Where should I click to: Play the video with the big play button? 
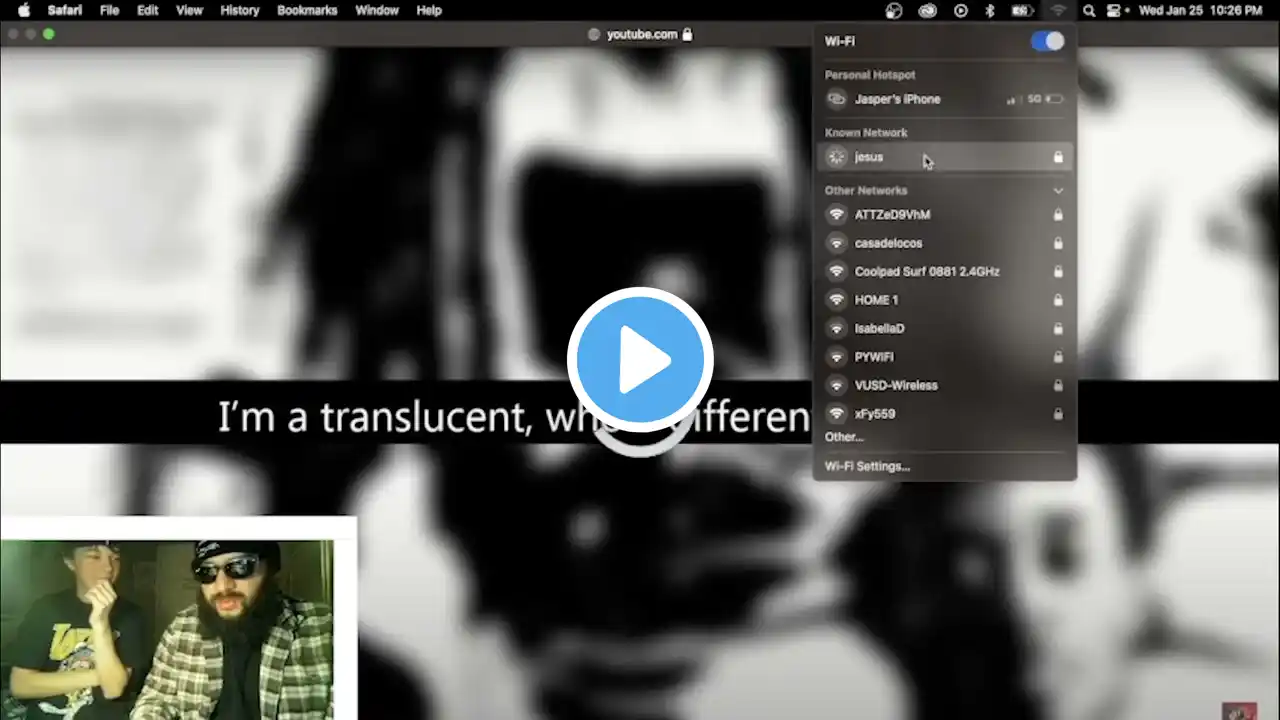point(640,360)
